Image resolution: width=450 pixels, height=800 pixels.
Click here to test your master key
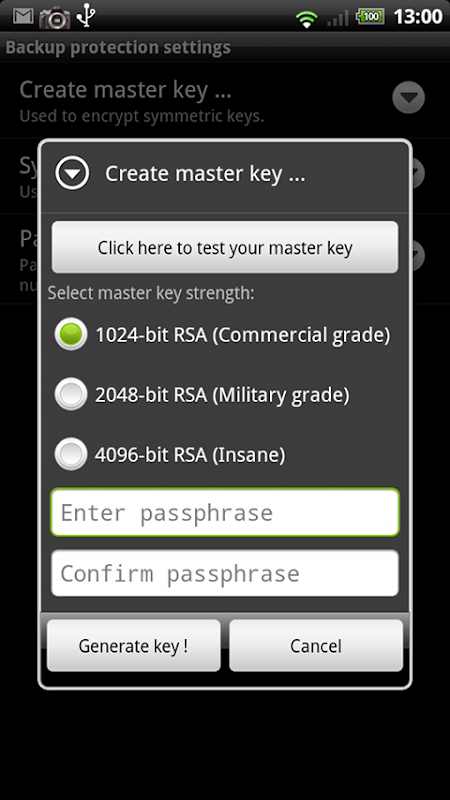[x=225, y=247]
